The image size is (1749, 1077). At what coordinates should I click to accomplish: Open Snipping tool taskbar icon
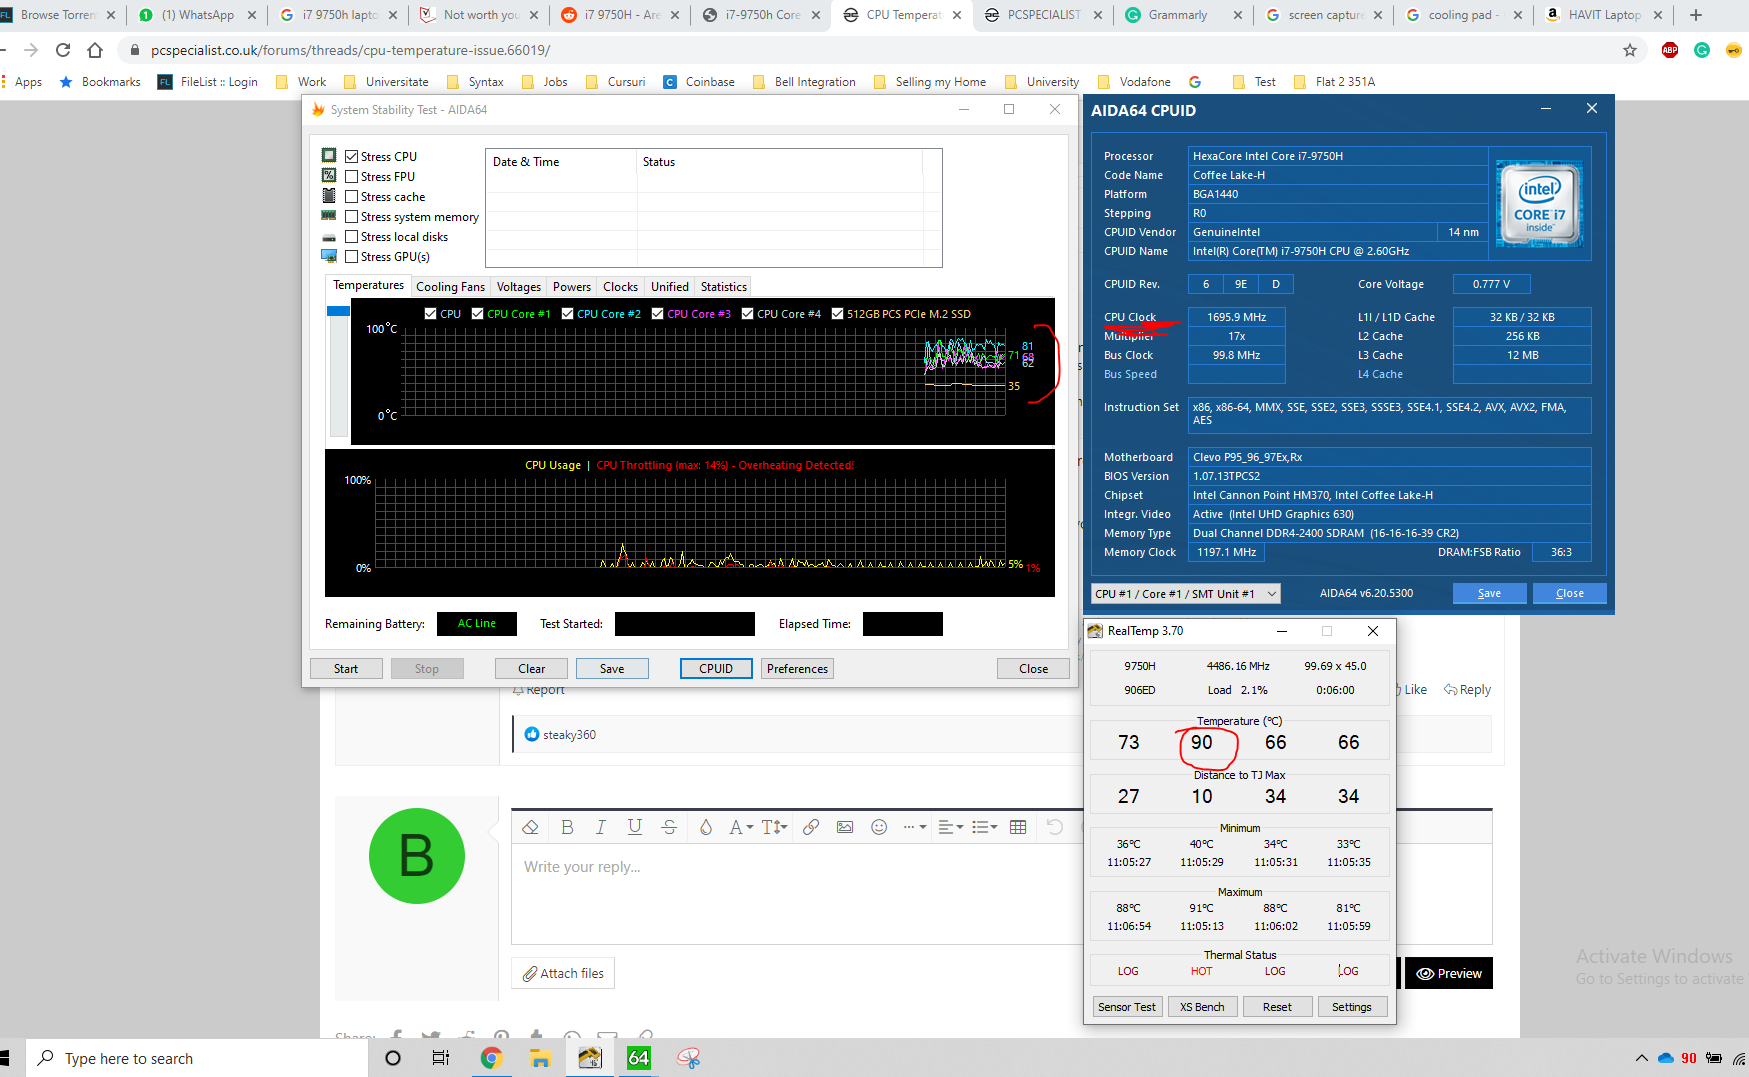click(x=688, y=1058)
